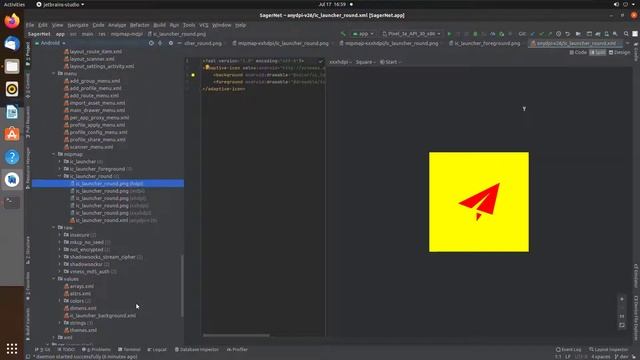Open the Terminal tool window button
Screen dimensions: 640x360
[x=129, y=349]
